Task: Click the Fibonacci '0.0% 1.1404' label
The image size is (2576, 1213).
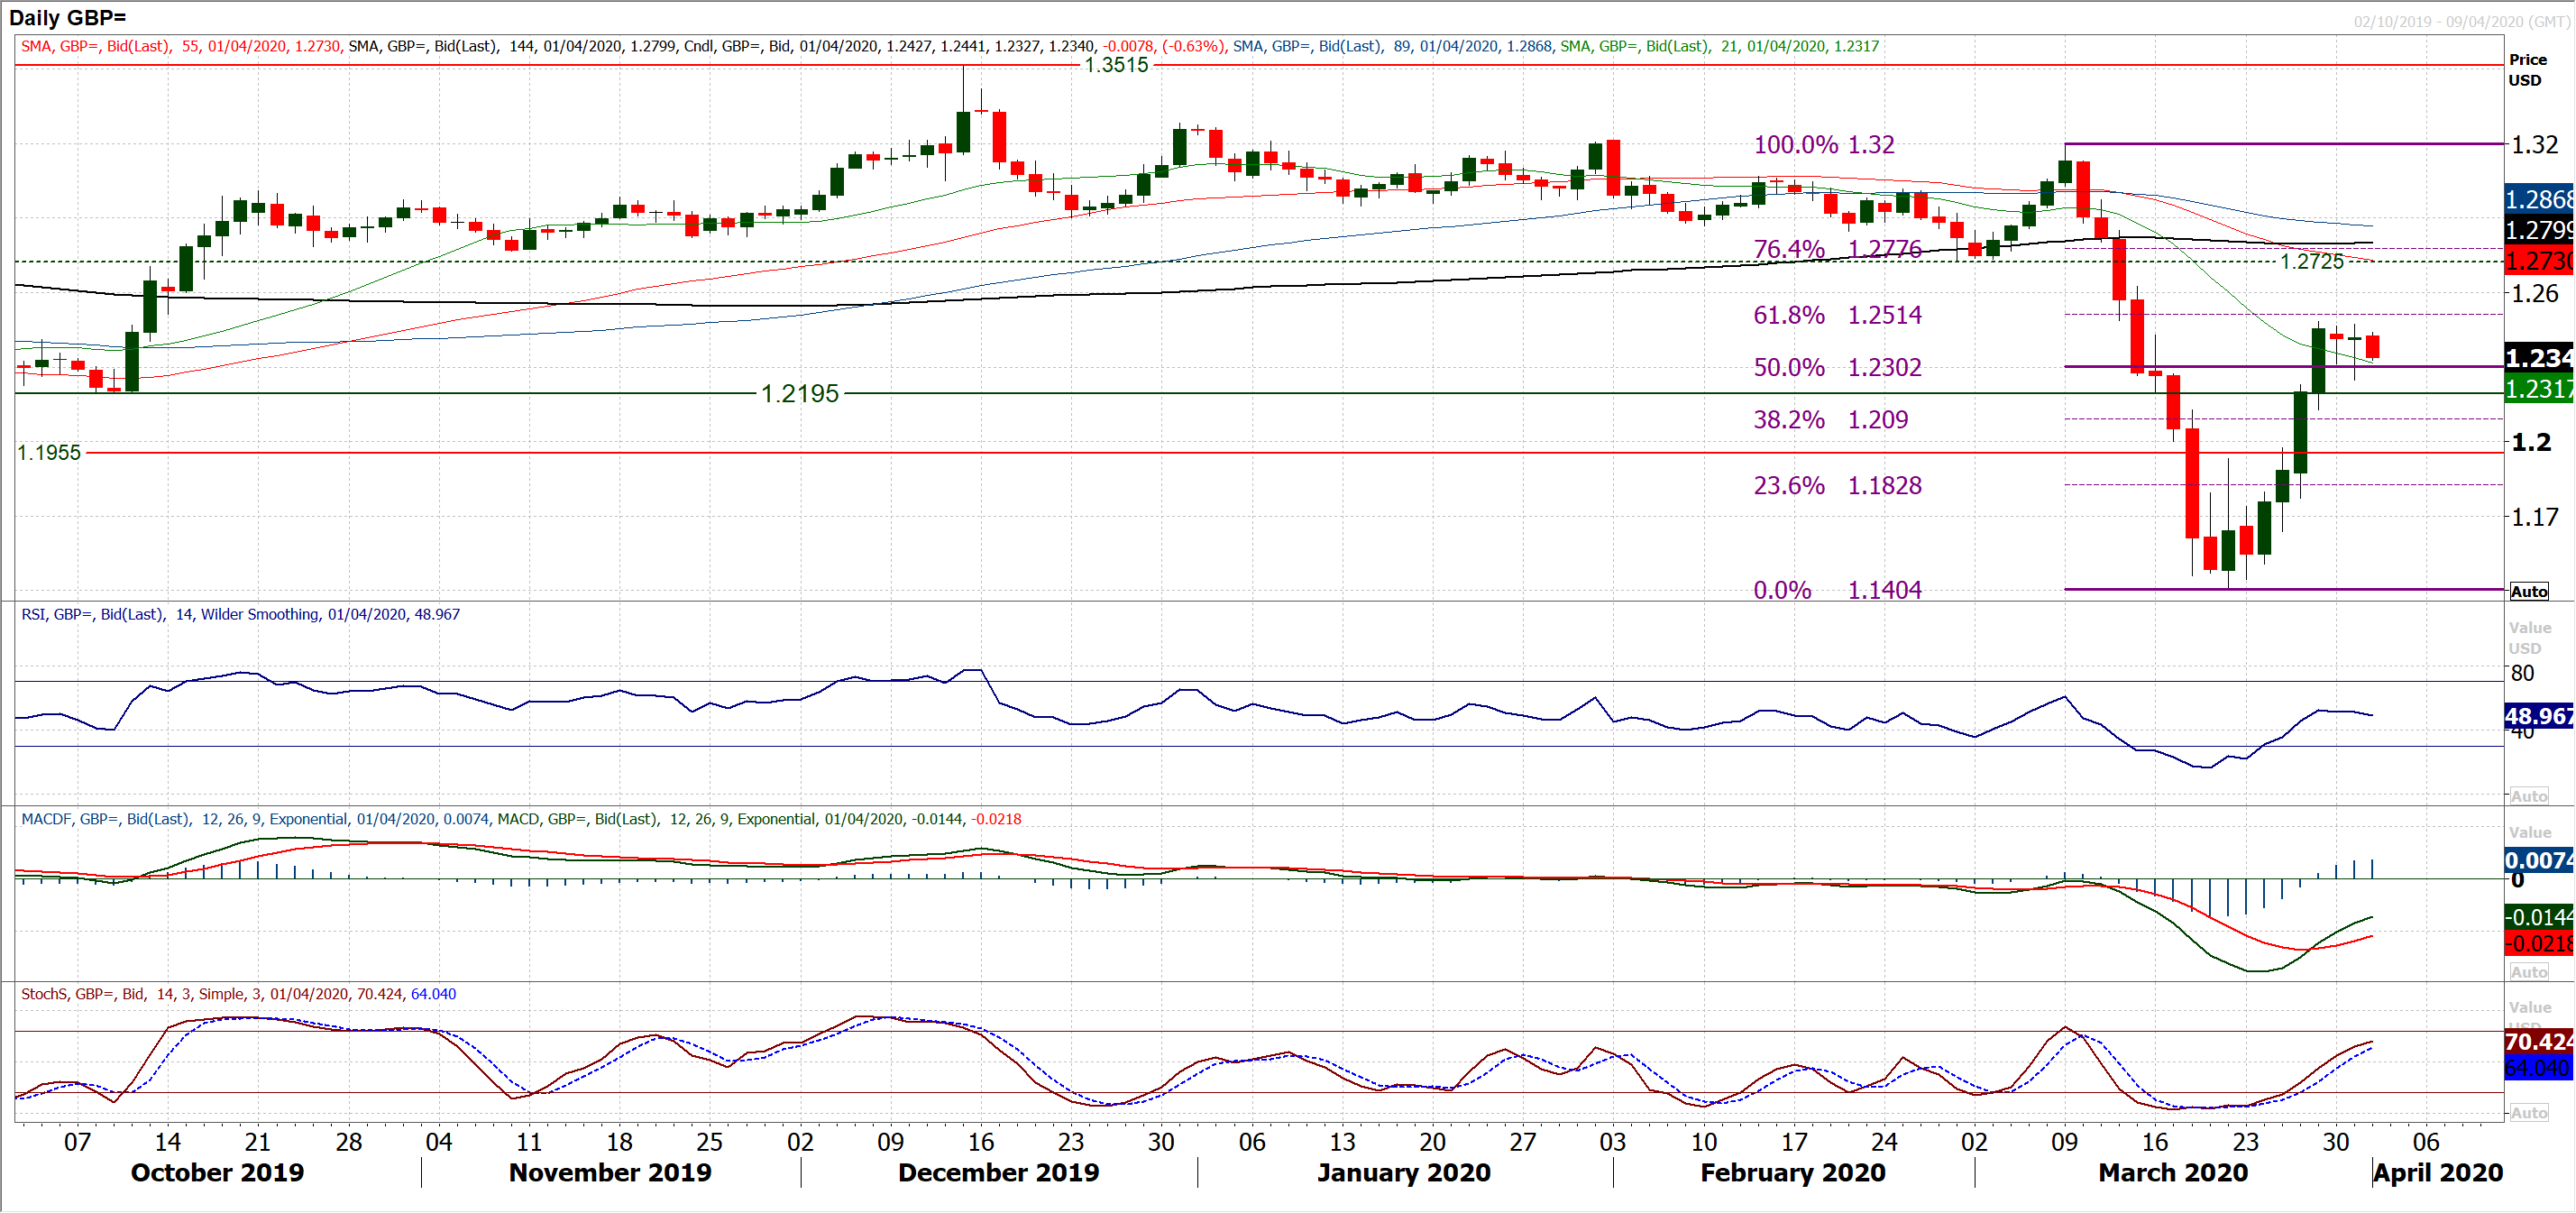Action: (1837, 590)
